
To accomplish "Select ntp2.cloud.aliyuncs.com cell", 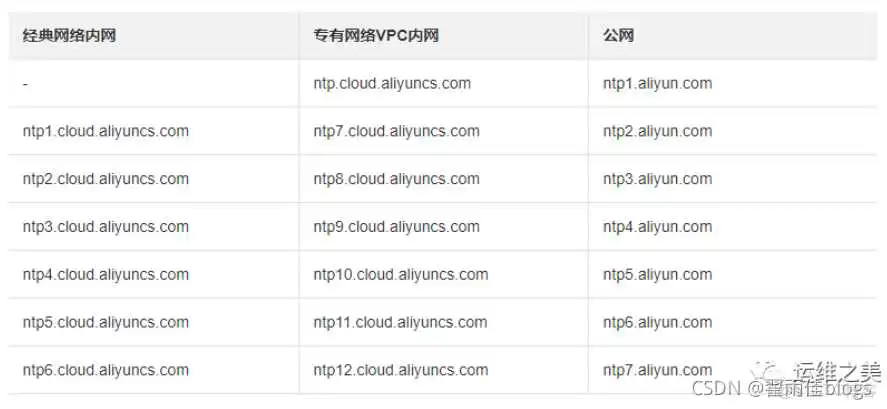I will click(105, 179).
